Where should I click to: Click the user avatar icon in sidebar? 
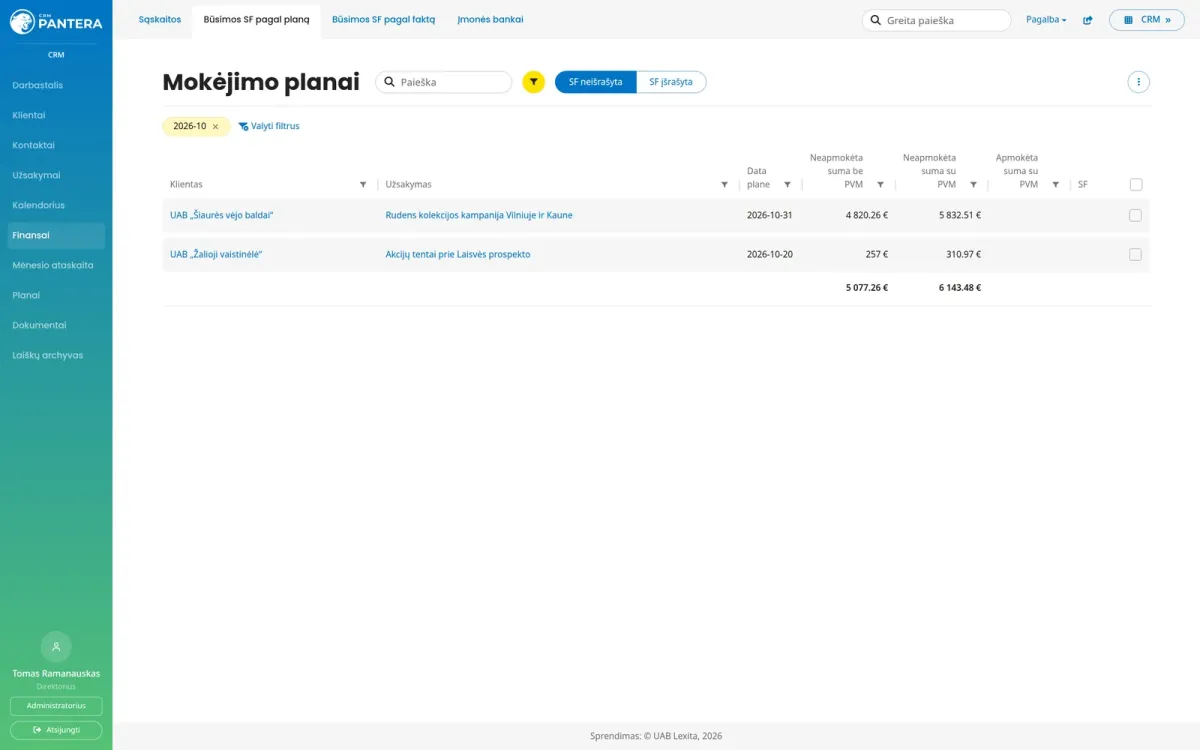56,646
